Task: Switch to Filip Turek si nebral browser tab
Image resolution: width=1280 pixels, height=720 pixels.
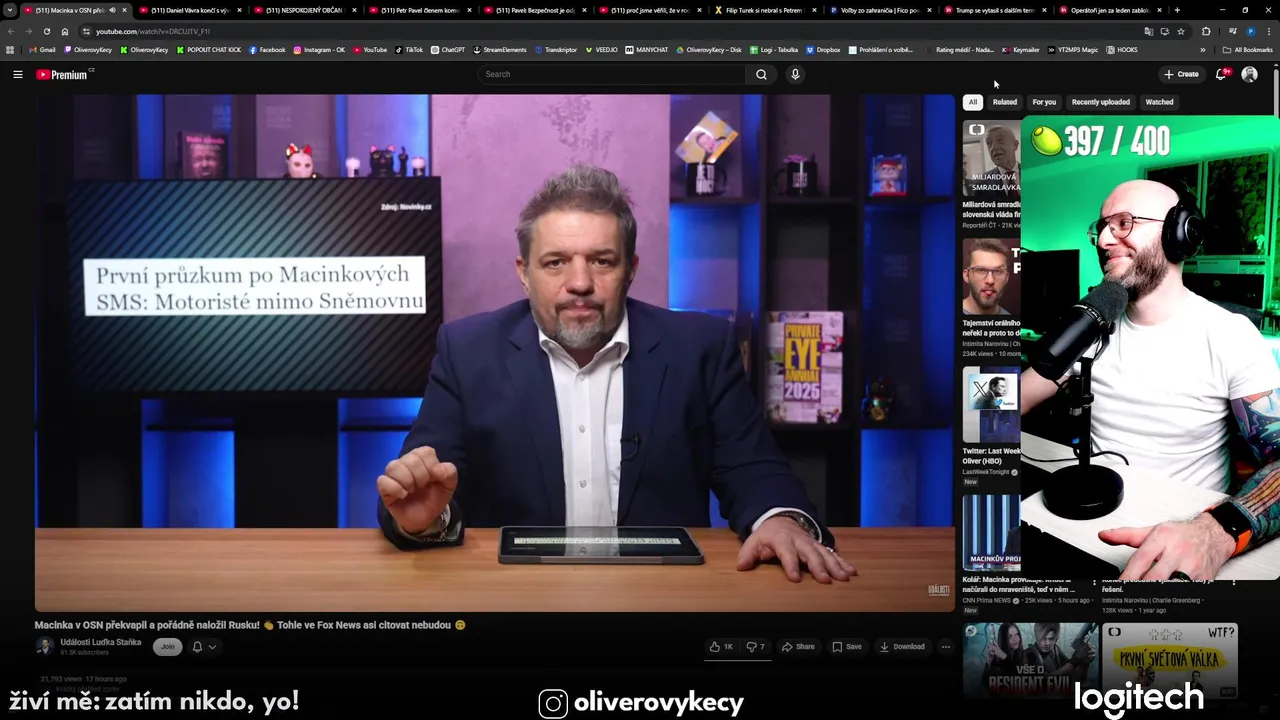Action: [x=763, y=10]
